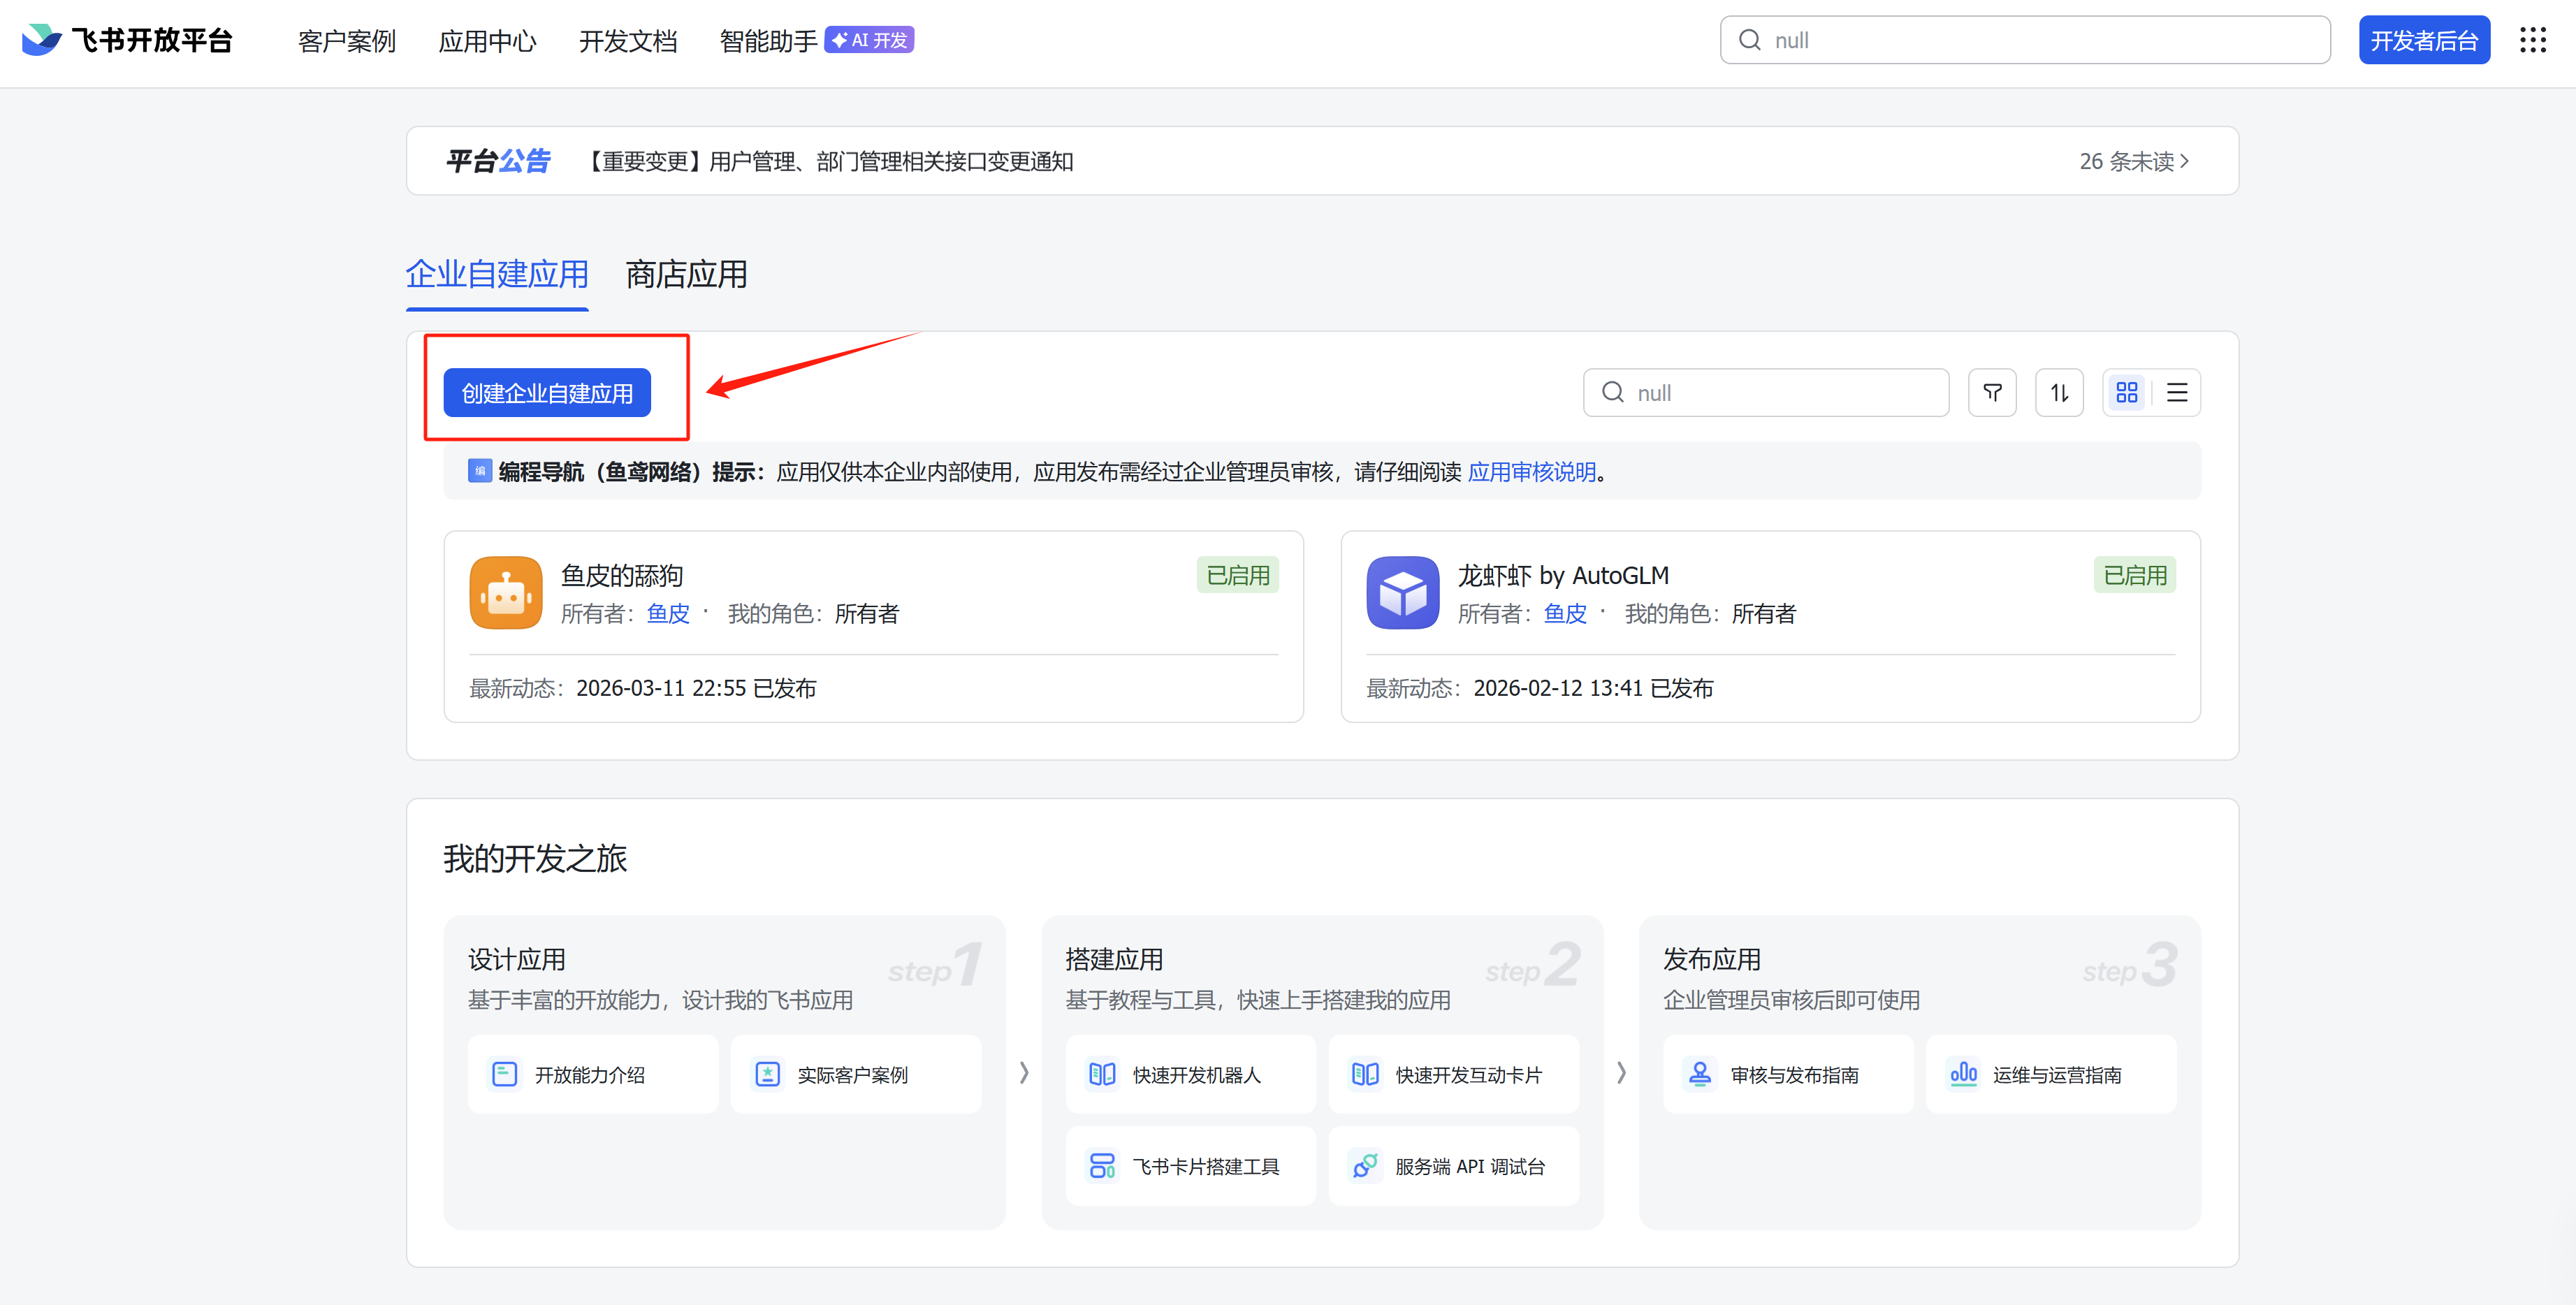The width and height of the screenshot is (2576, 1305).
Task: Open the nine-dot apps grid menu
Action: click(2532, 40)
